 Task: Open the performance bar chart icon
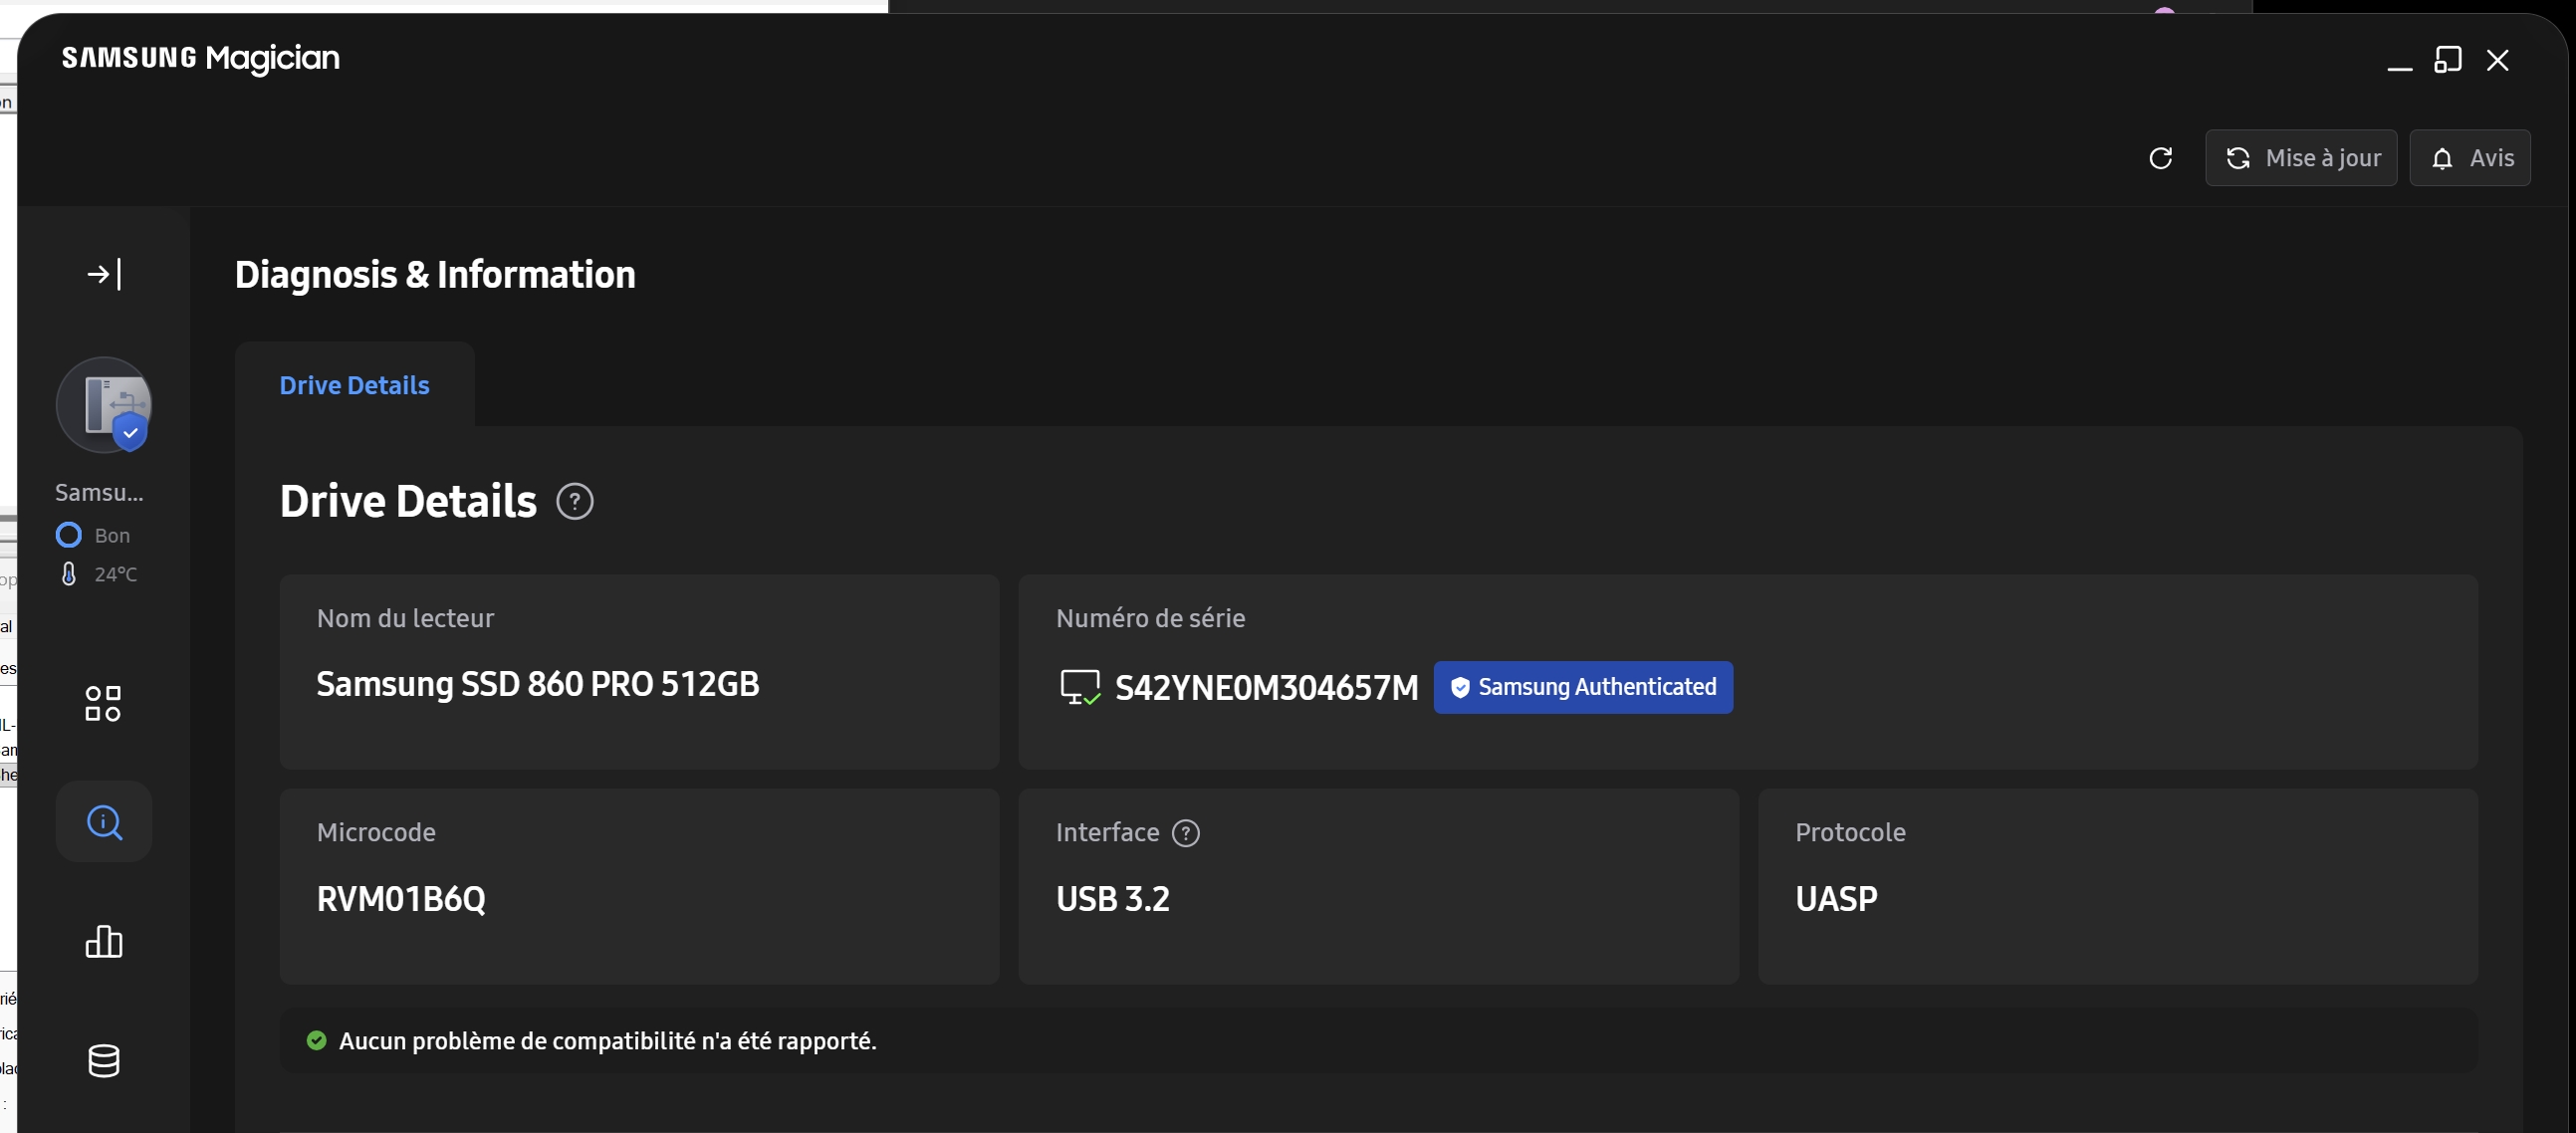click(104, 941)
